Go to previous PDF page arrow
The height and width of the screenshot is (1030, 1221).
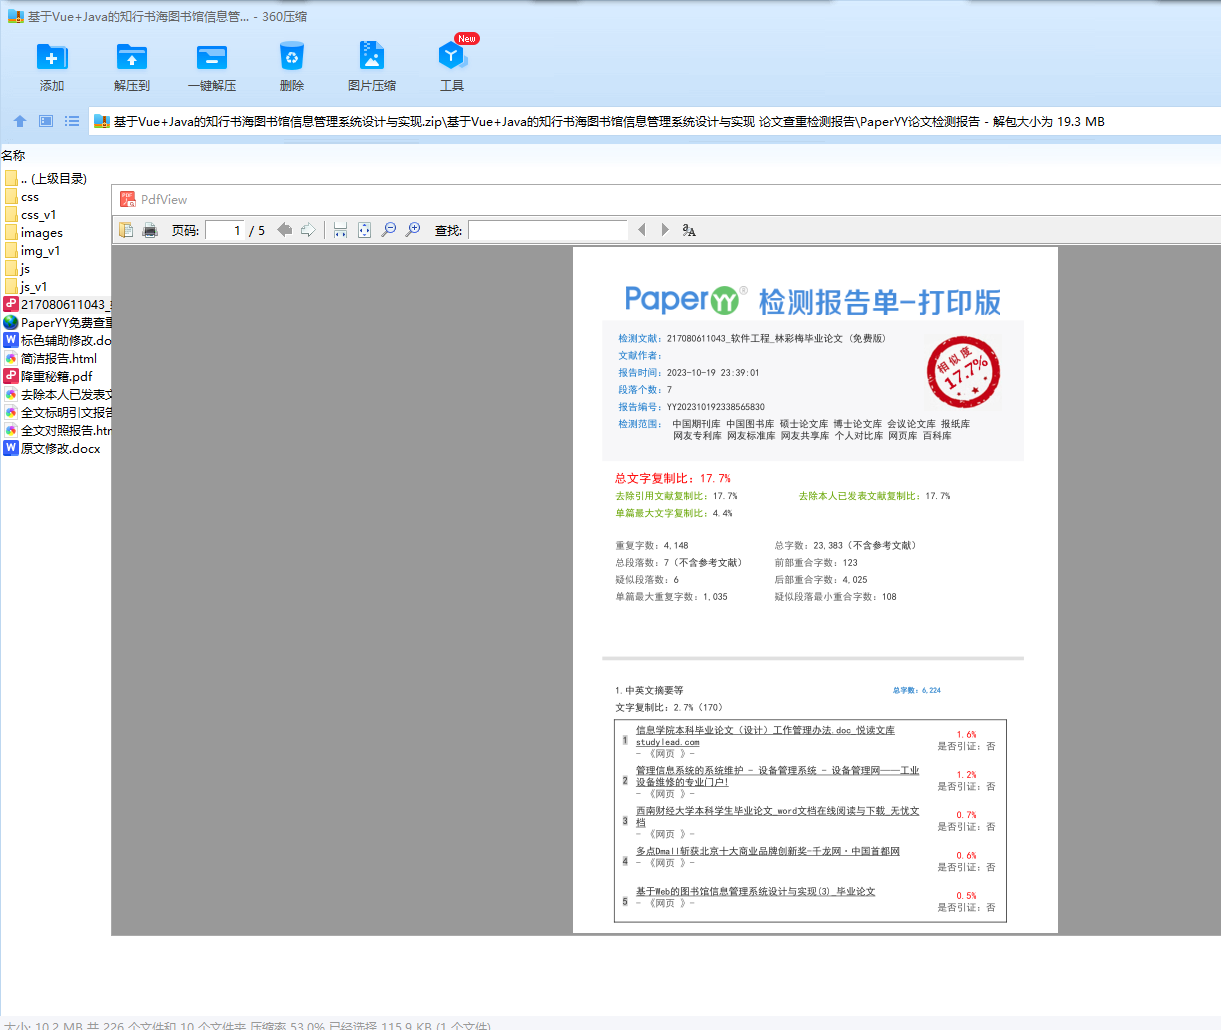(285, 230)
